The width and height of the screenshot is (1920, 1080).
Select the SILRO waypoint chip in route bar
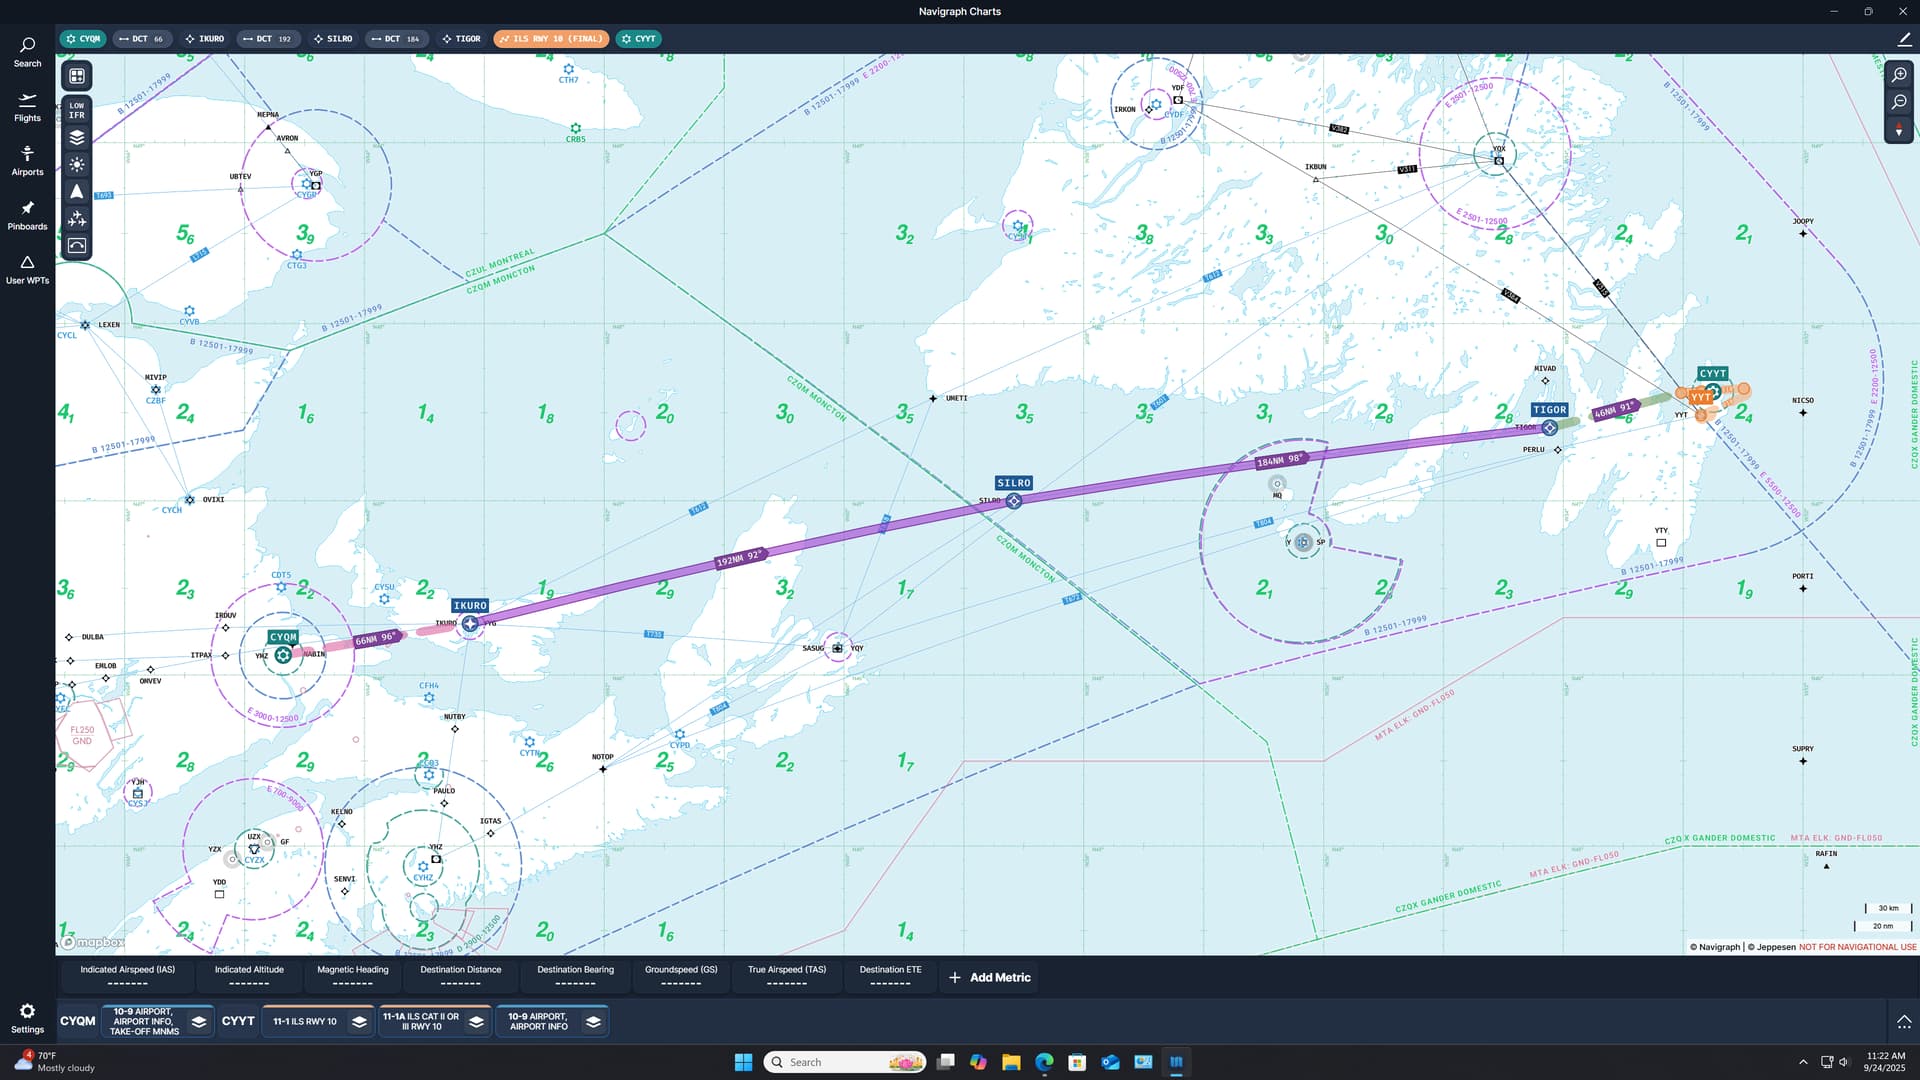333,39
